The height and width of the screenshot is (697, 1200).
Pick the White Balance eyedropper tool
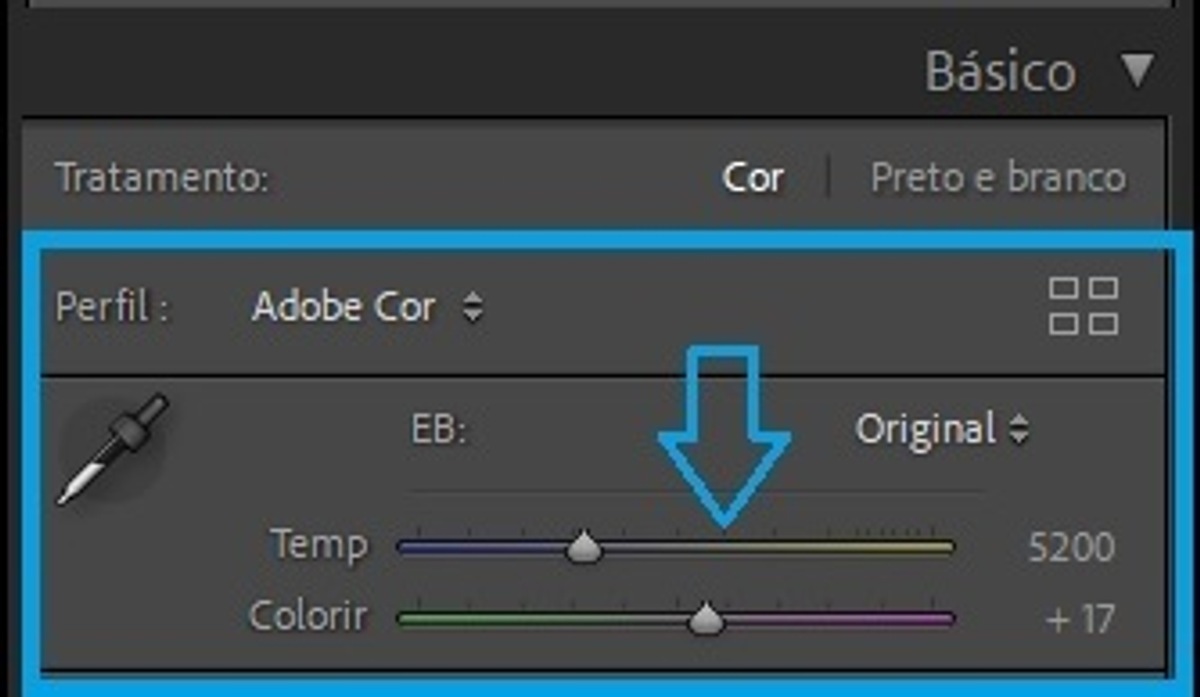point(112,449)
